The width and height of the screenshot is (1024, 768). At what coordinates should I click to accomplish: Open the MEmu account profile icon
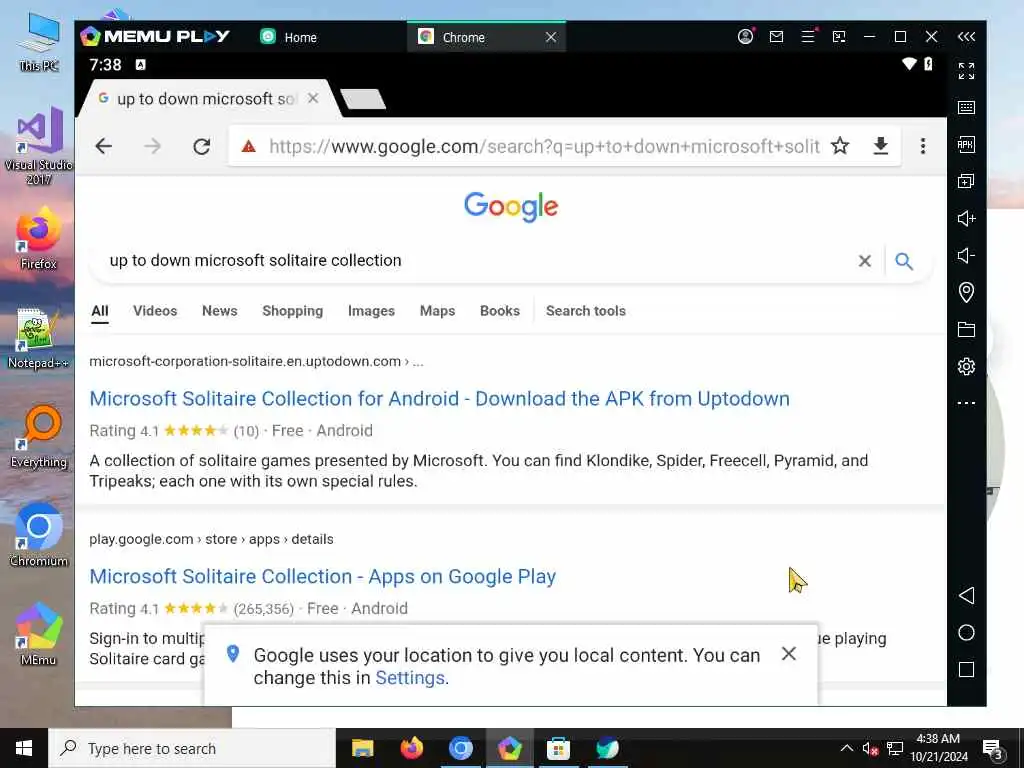click(x=745, y=37)
